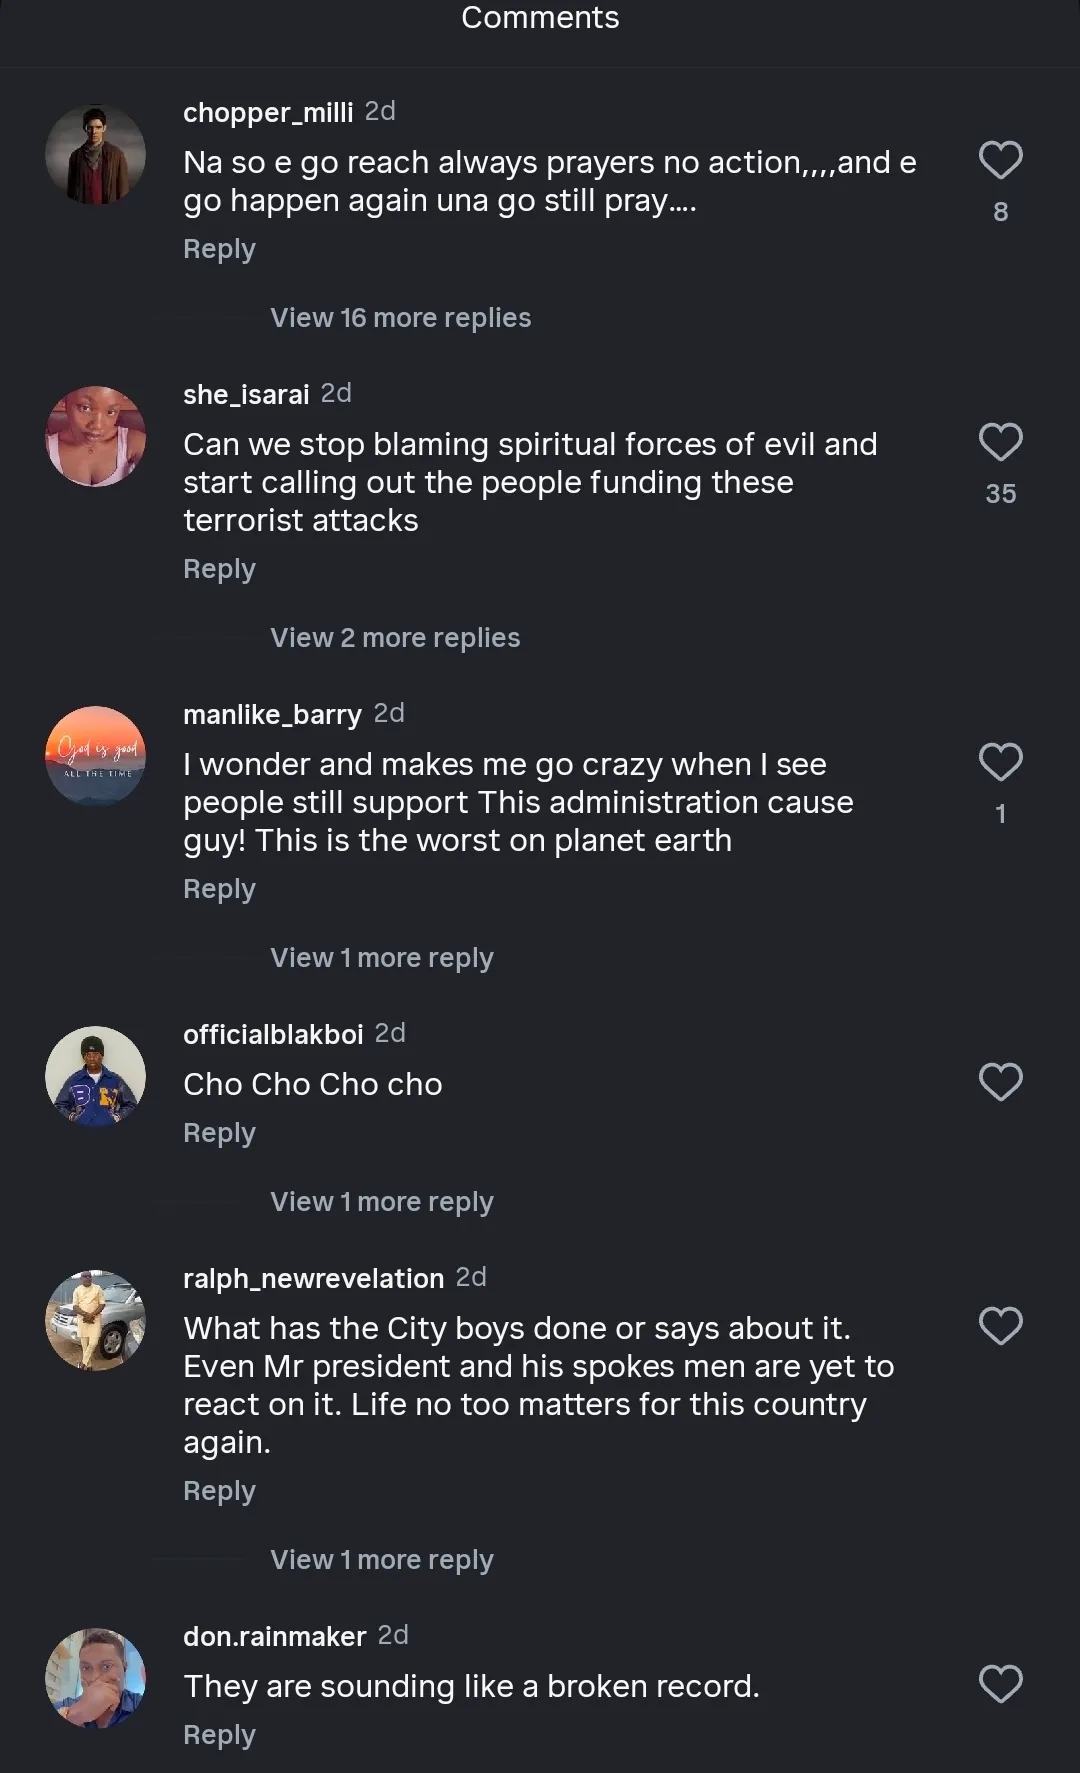Like manlike_barry's comment
This screenshot has height=1773, width=1080.
click(x=1000, y=763)
